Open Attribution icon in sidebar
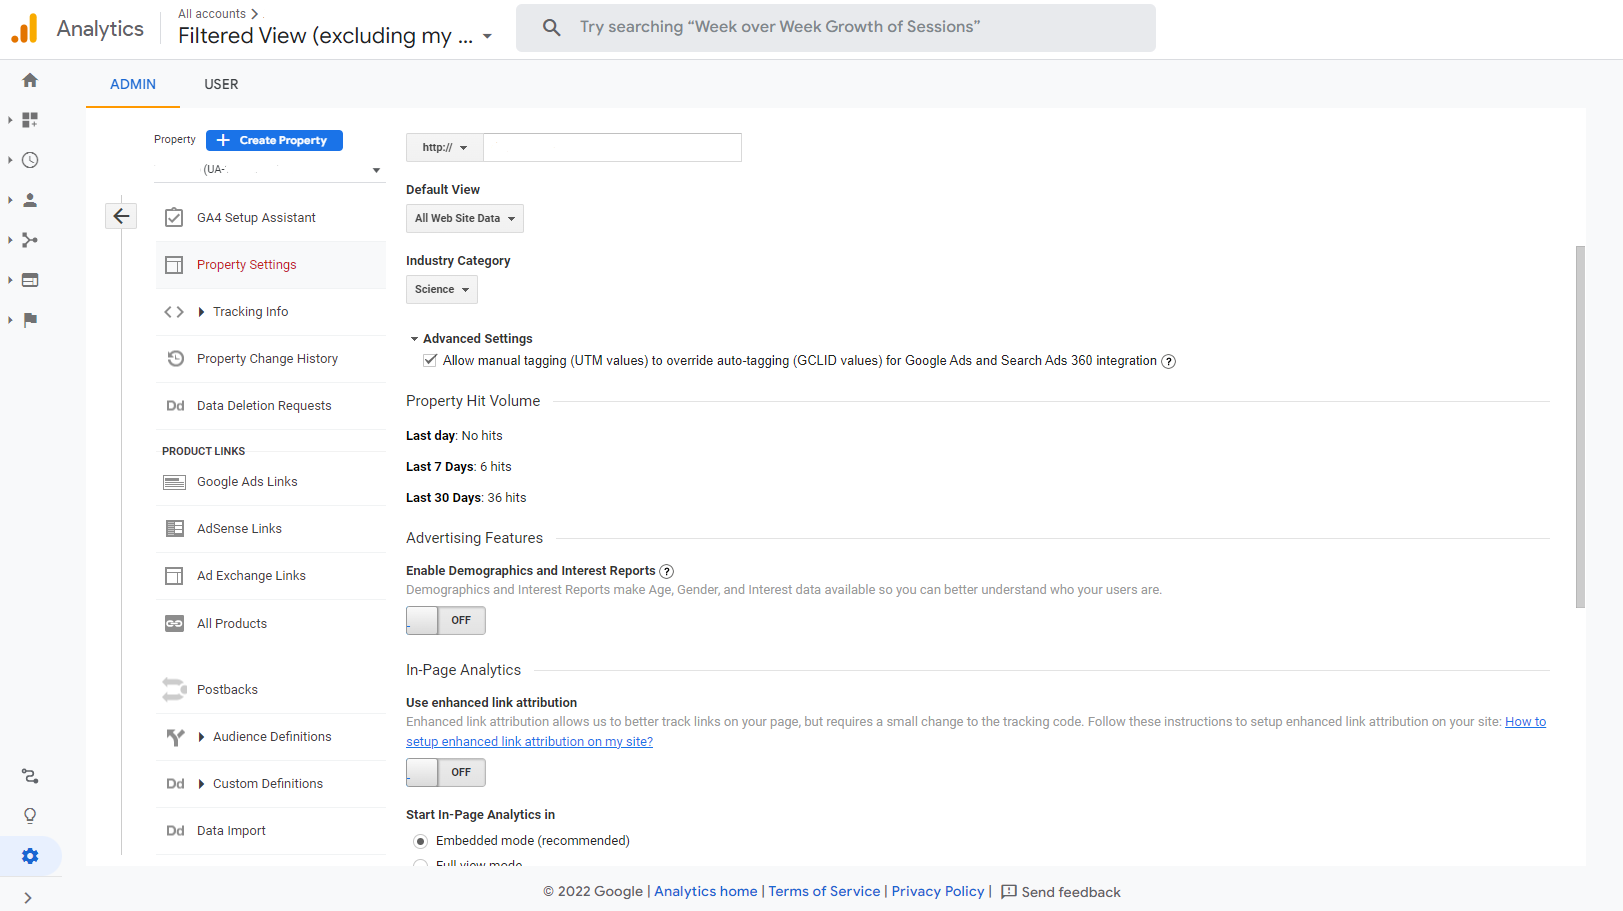1623x911 pixels. click(x=30, y=776)
